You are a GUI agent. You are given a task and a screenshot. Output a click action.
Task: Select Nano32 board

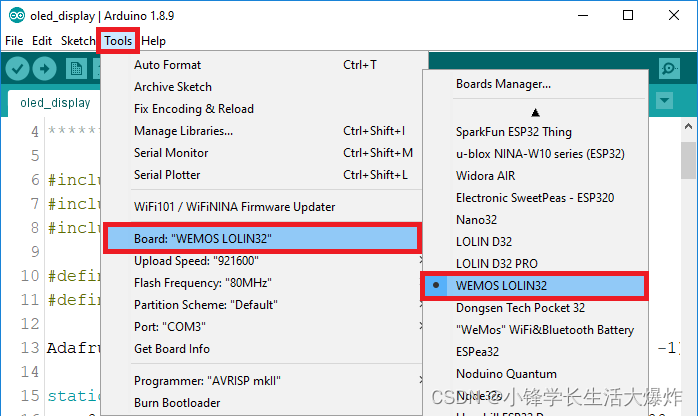pos(535,220)
